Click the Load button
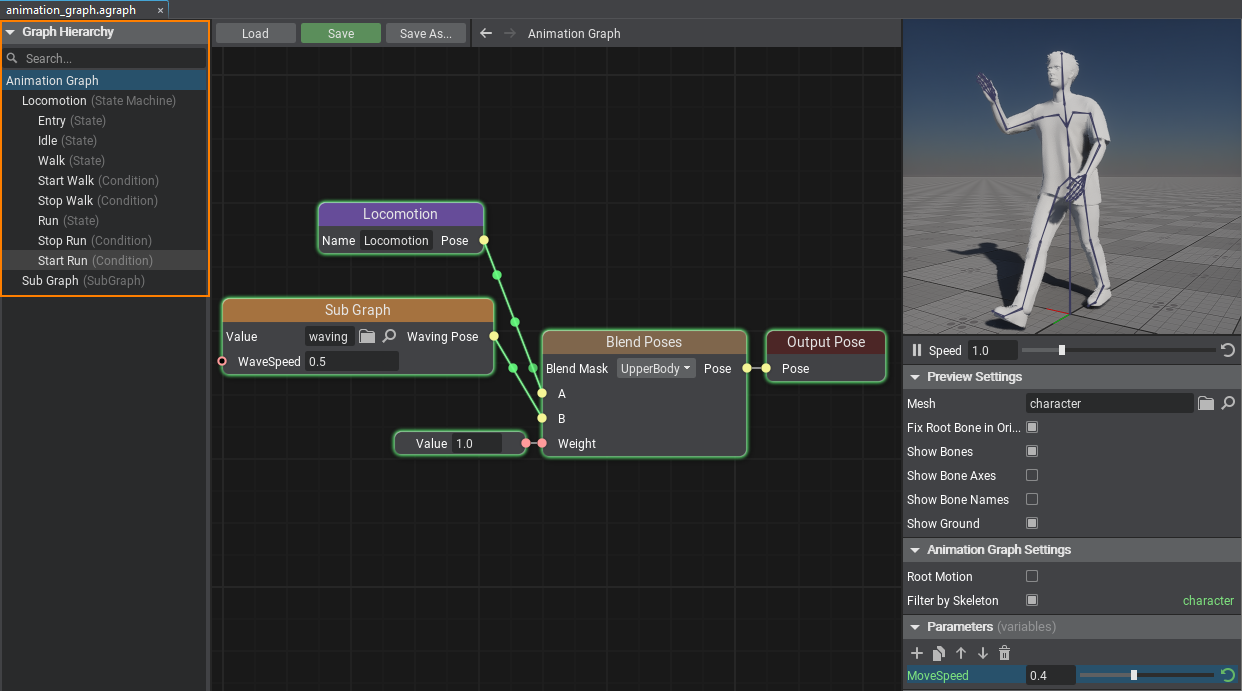Viewport: 1242px width, 691px height. 255,33
